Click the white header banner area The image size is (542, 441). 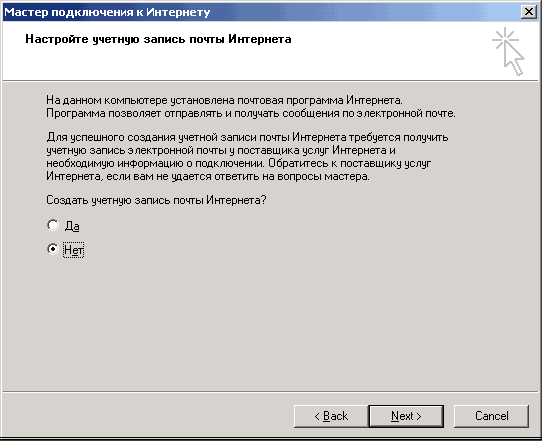(x=270, y=51)
